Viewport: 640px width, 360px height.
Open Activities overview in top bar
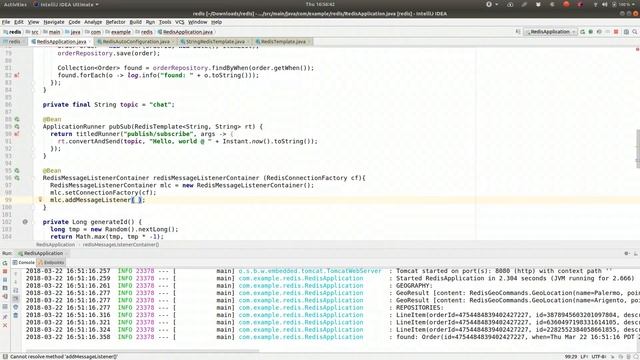(15, 4)
